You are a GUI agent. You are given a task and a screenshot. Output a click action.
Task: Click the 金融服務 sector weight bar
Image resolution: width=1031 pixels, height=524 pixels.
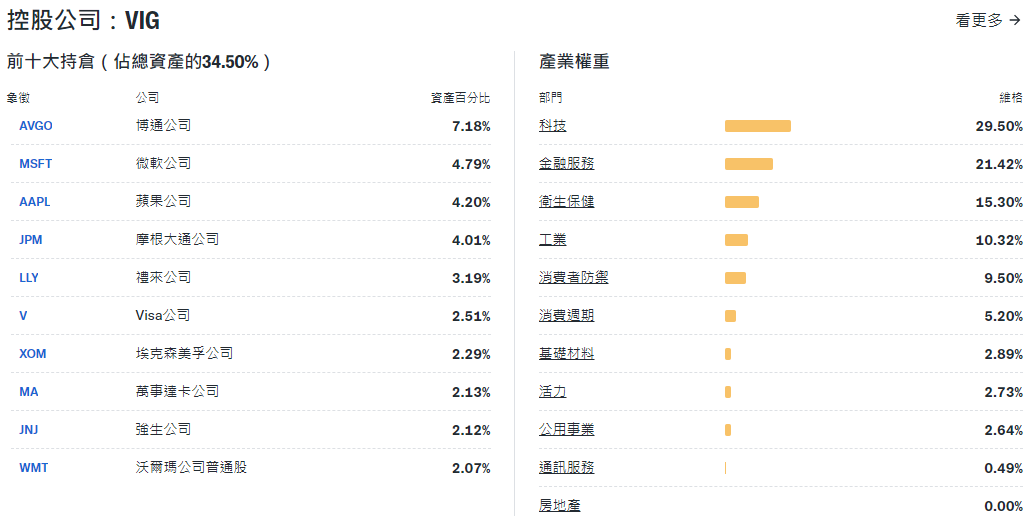point(748,164)
